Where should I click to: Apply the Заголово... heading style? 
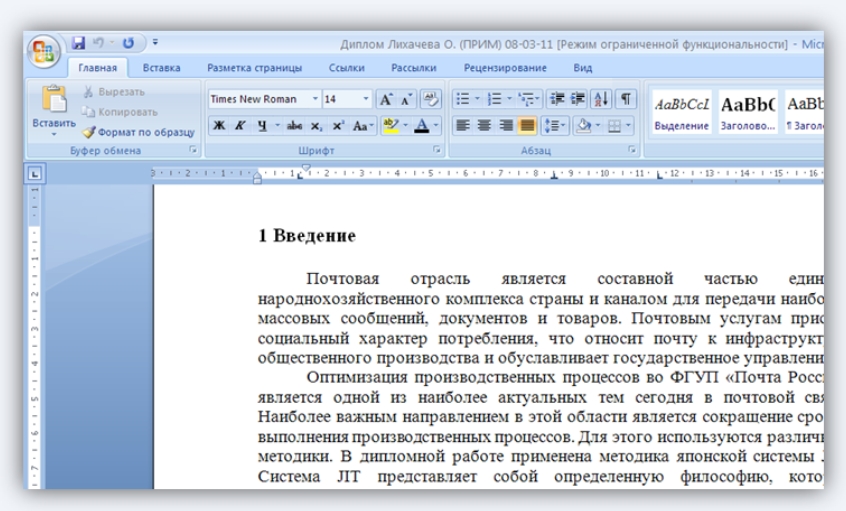[748, 112]
